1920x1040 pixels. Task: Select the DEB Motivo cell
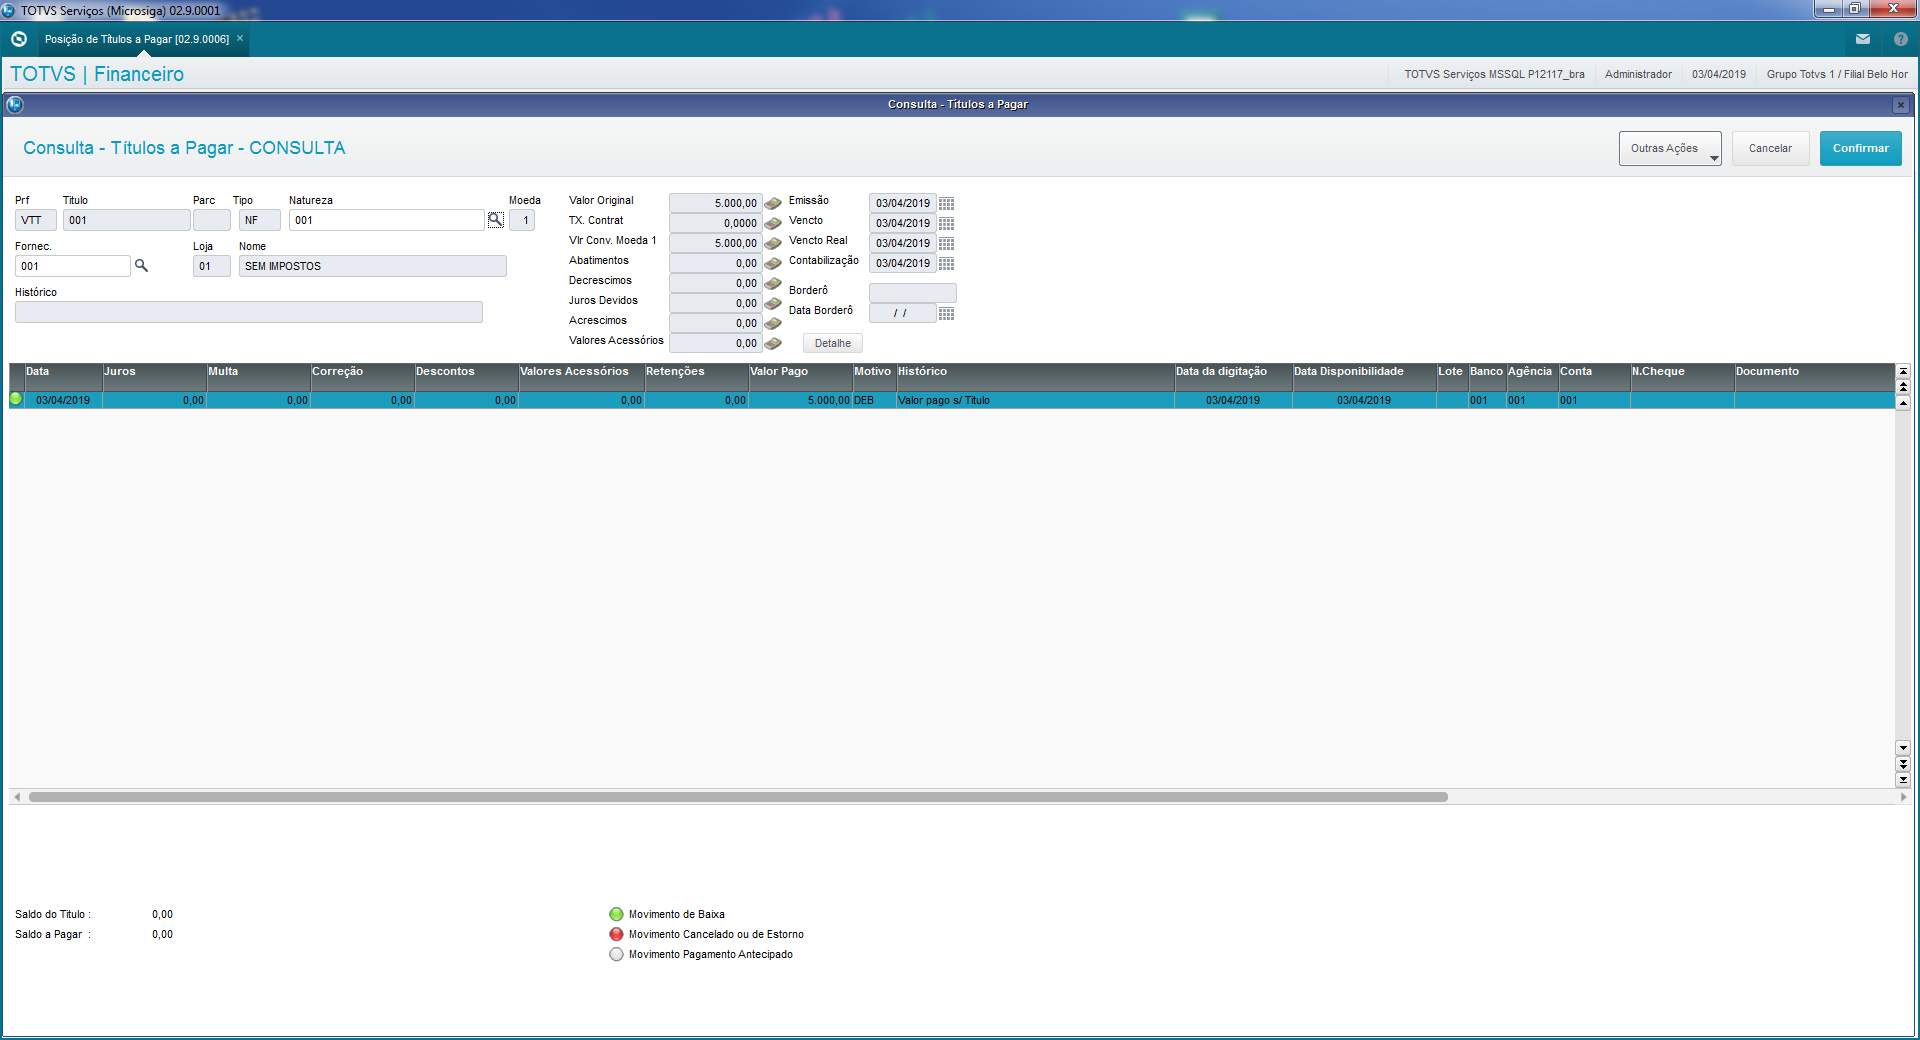[874, 400]
